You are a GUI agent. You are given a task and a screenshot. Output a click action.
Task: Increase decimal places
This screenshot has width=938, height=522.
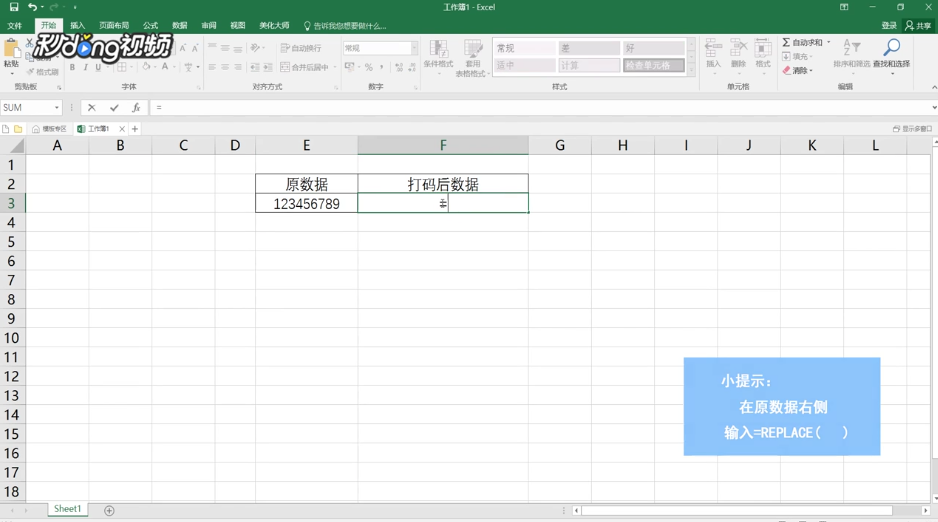pyautogui.click(x=399, y=67)
